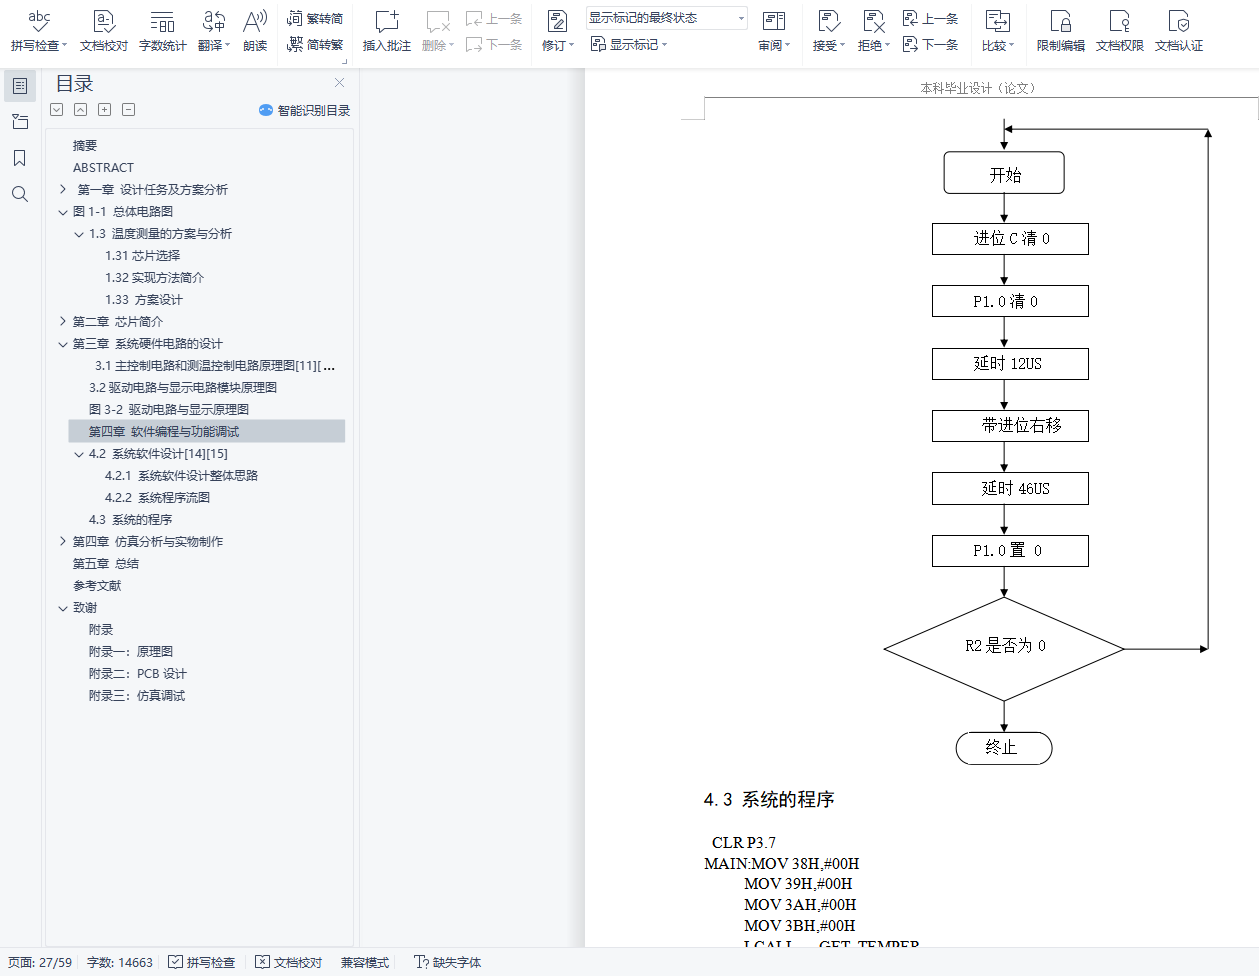Screen dimensions: 1259x976
Task: Expand all outline levels icon in 目录 panel
Action: [x=57, y=110]
